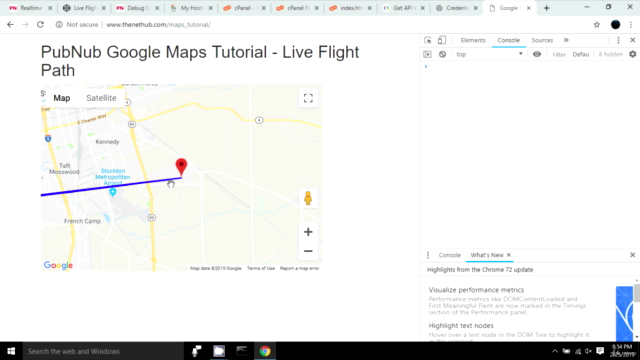This screenshot has height=360, width=640.
Task: Open the Chrome profile avatar
Action: 616,24
